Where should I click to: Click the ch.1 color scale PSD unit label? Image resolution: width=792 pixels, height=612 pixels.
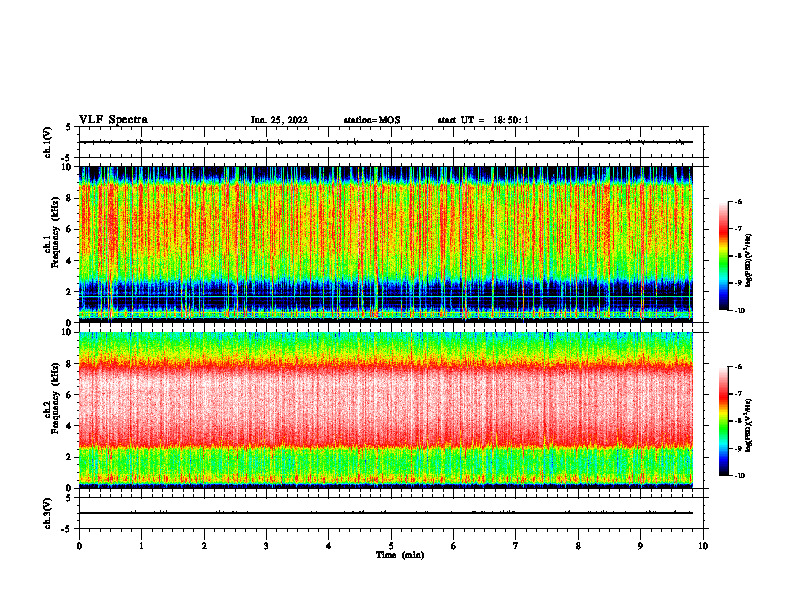click(x=749, y=261)
